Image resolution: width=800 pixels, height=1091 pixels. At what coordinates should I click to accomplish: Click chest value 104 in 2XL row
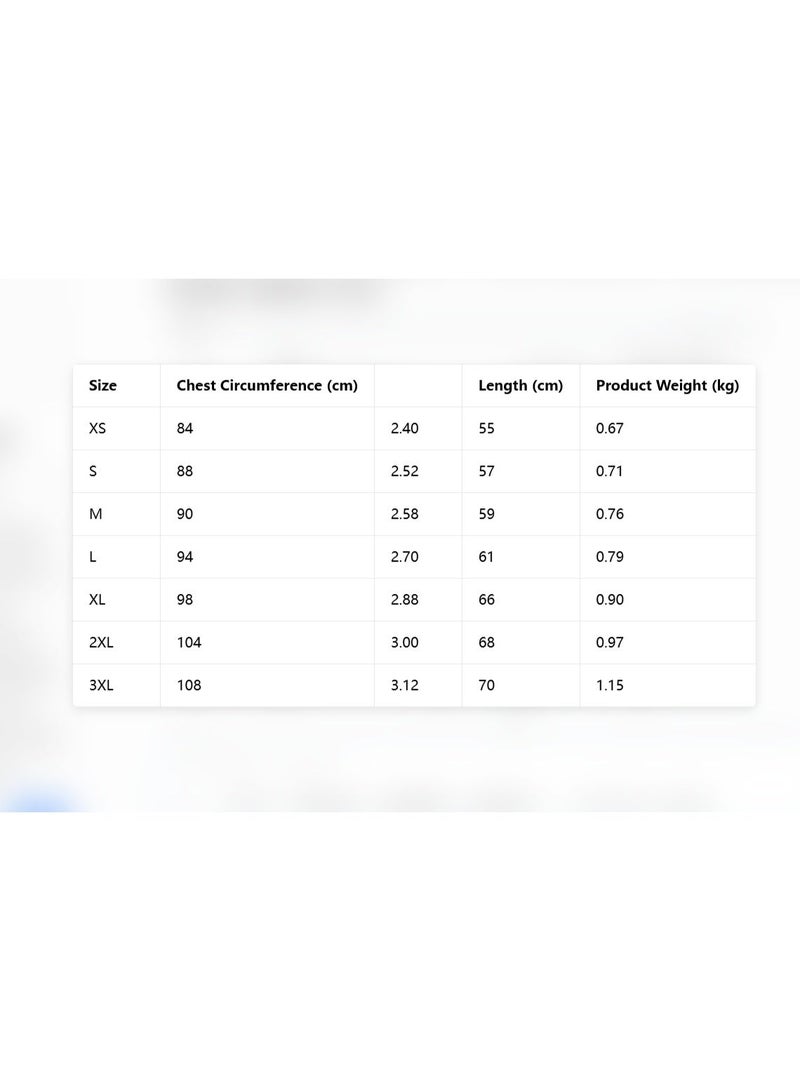189,642
